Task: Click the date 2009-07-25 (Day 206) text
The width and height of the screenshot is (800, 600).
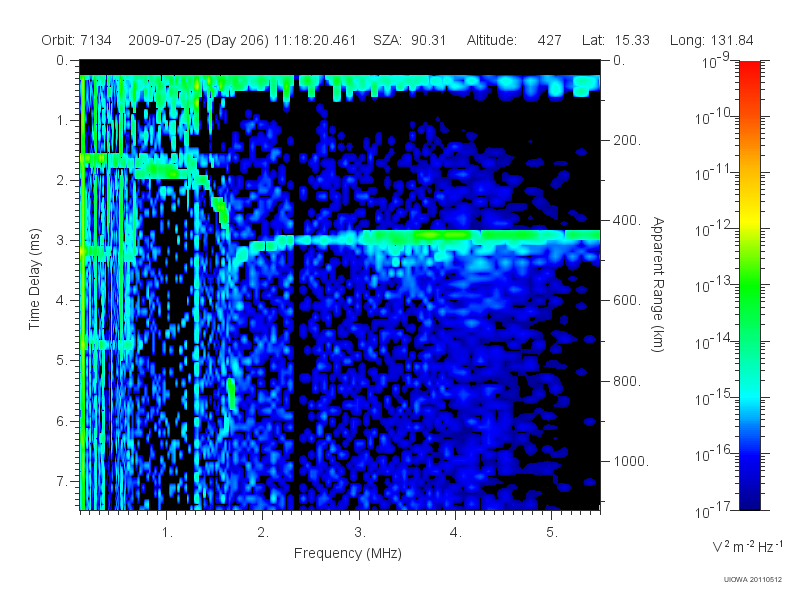Action: (x=198, y=41)
